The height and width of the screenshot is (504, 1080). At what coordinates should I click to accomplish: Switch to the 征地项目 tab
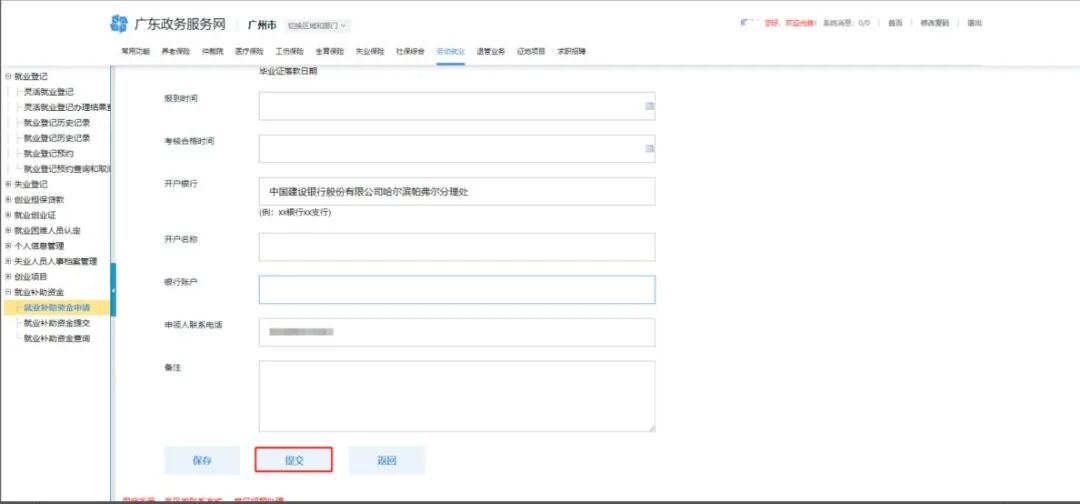point(531,51)
